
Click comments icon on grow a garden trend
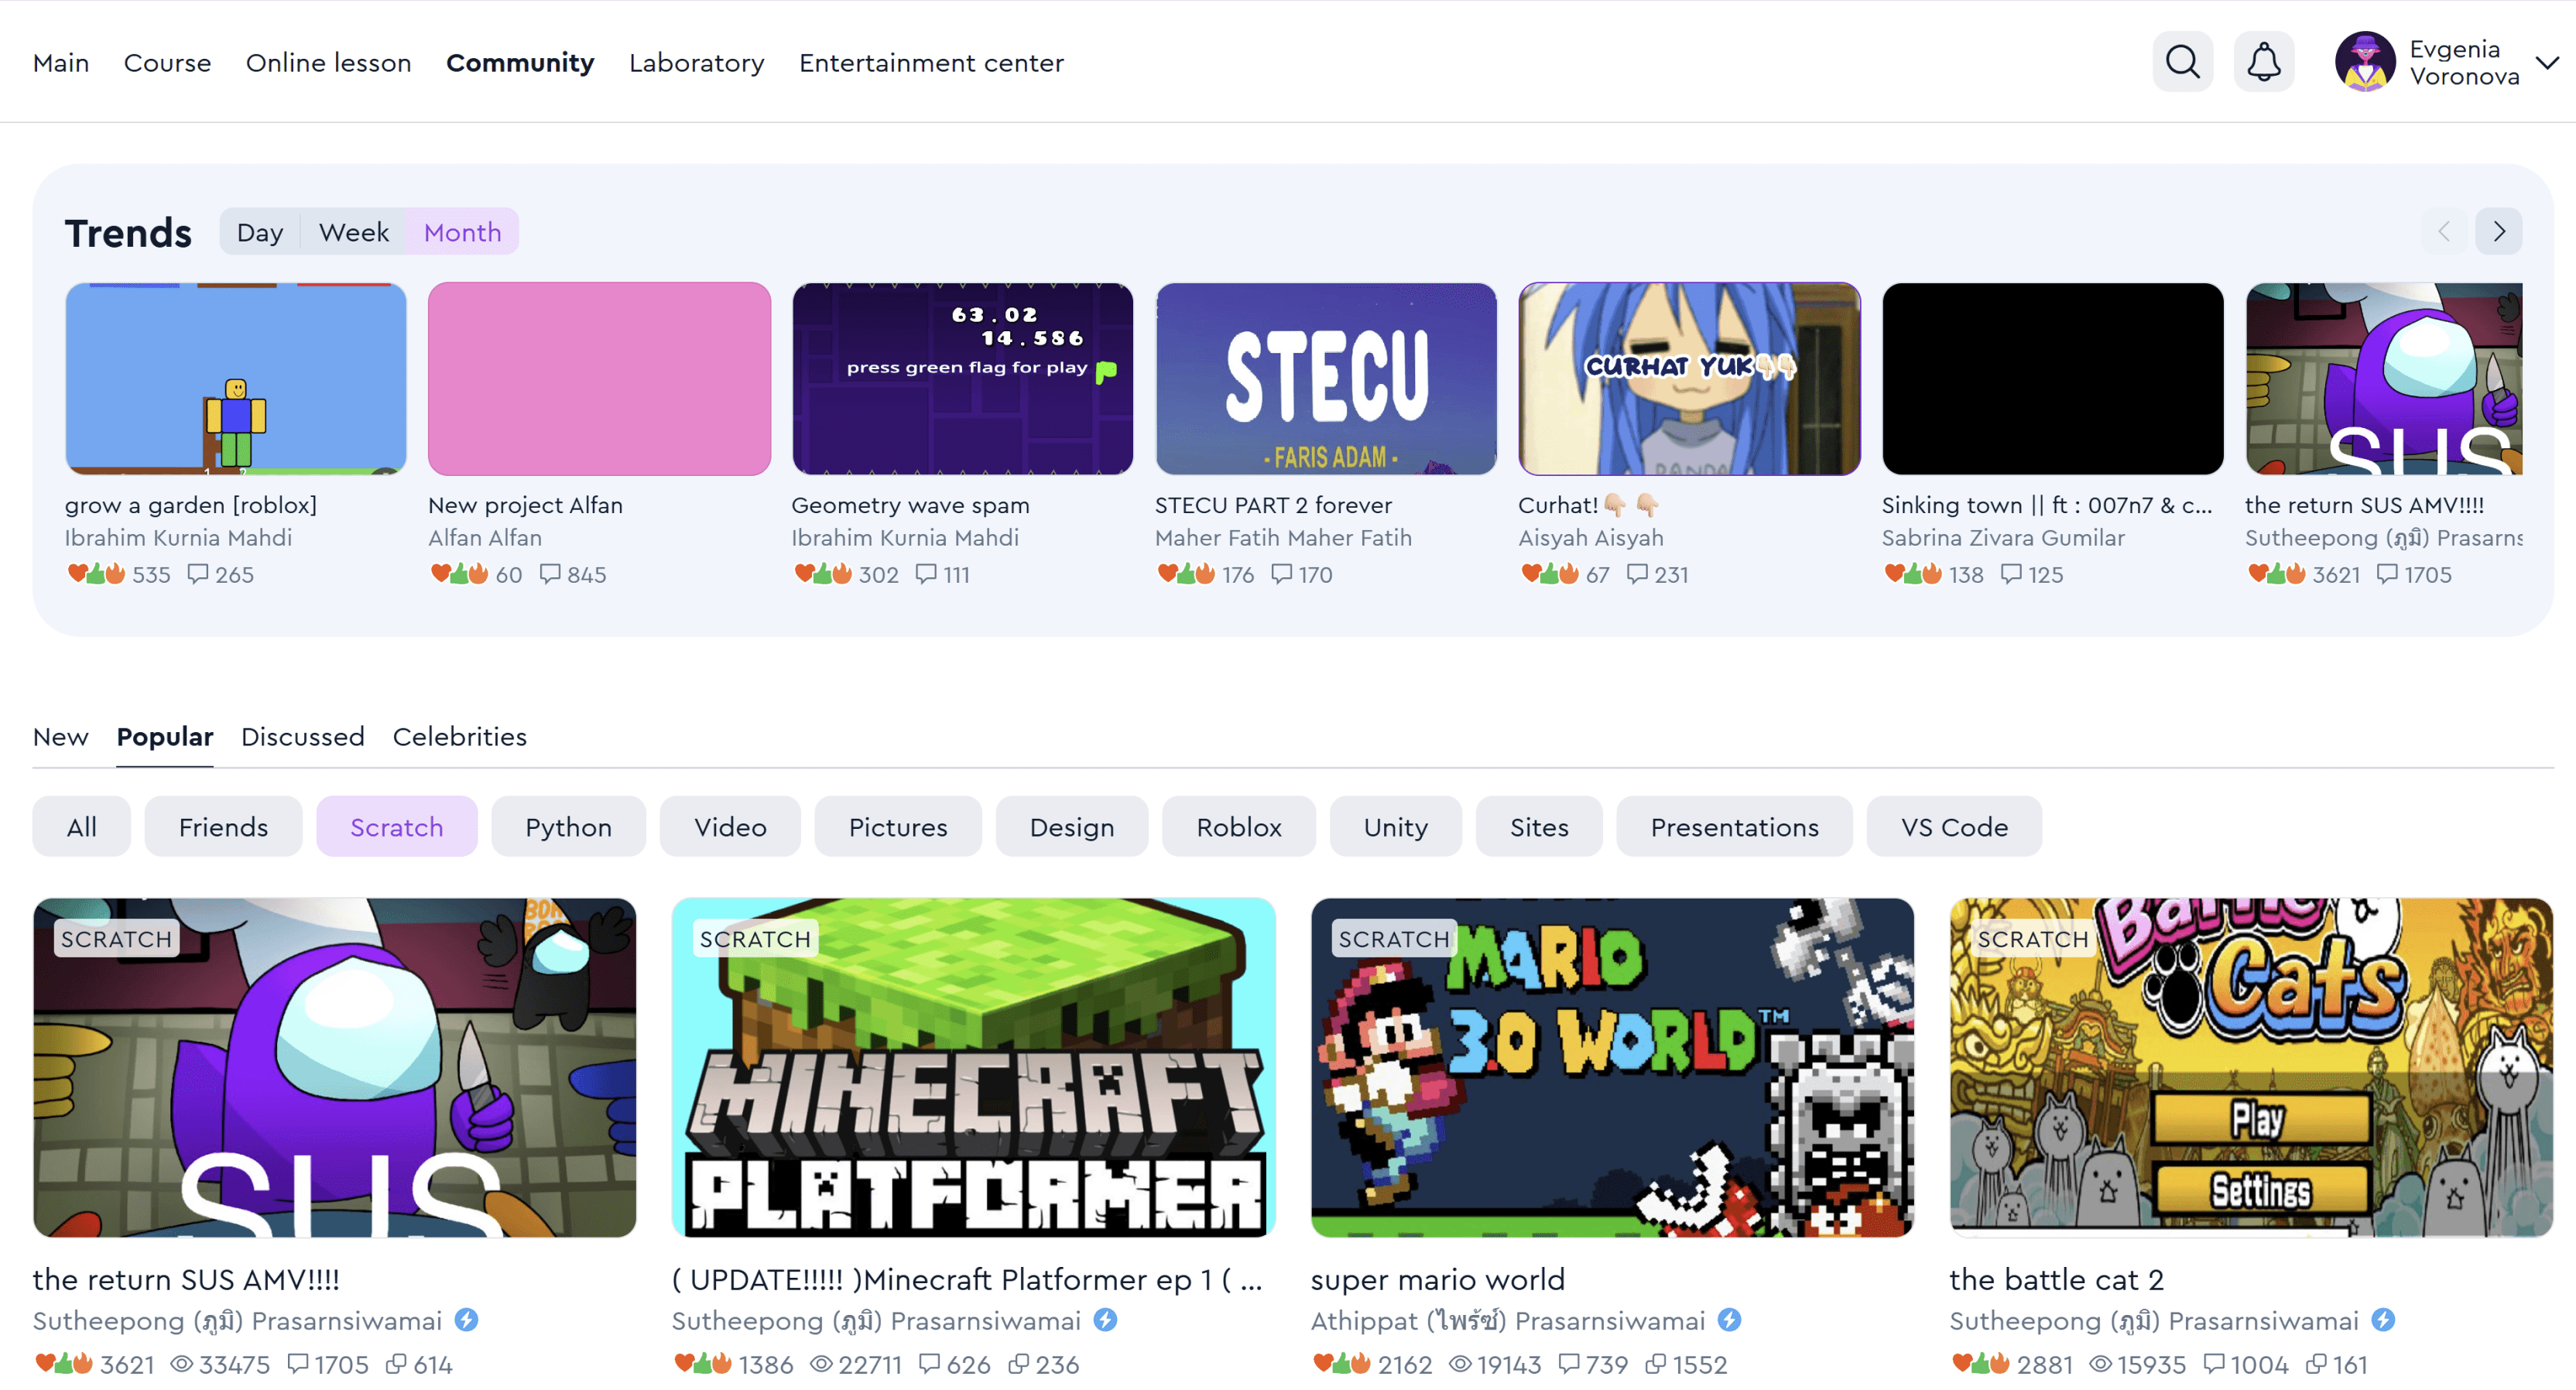click(x=198, y=574)
